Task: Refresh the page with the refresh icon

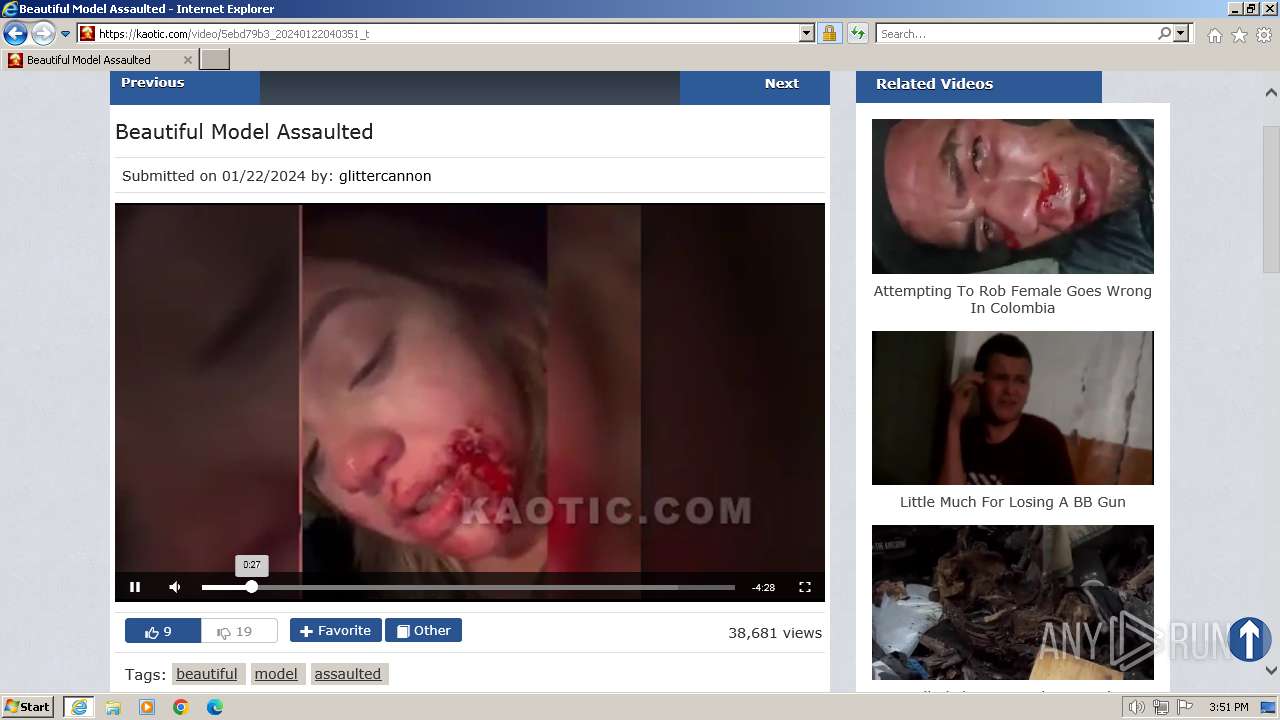Action: 858,34
